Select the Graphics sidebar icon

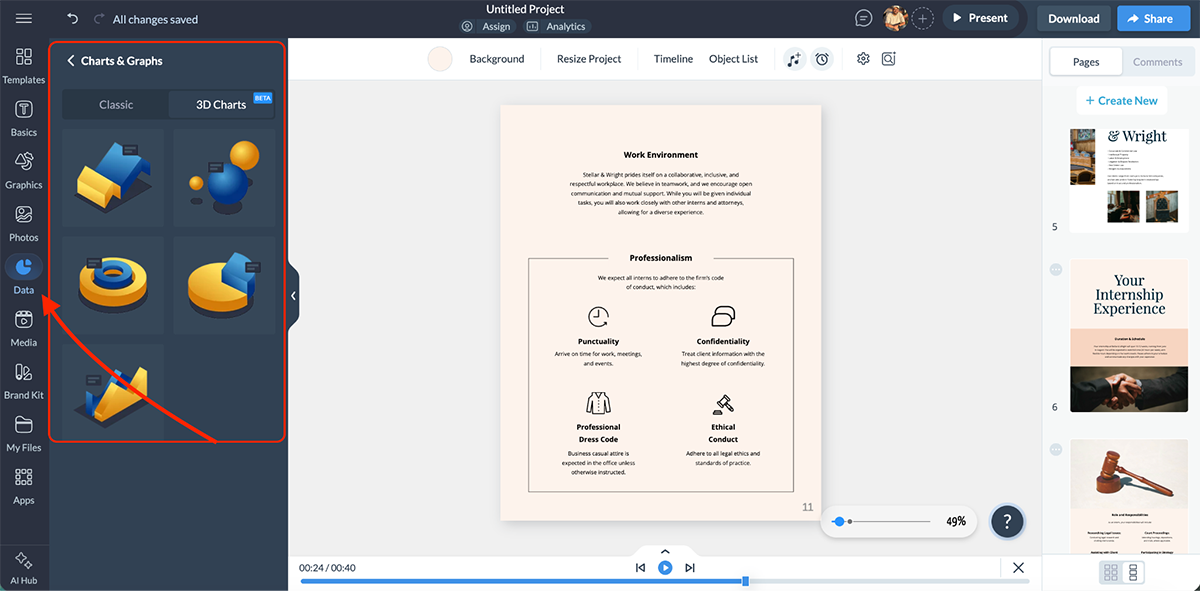tap(23, 166)
